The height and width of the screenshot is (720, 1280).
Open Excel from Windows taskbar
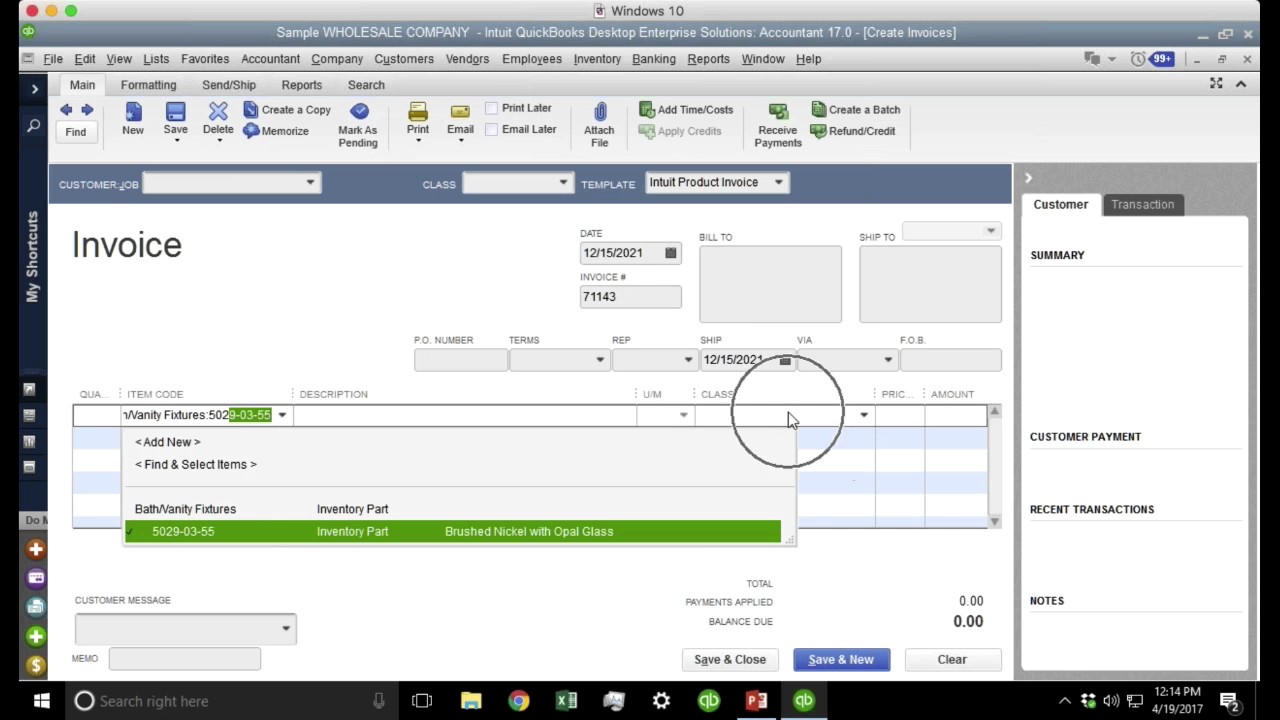pos(566,701)
